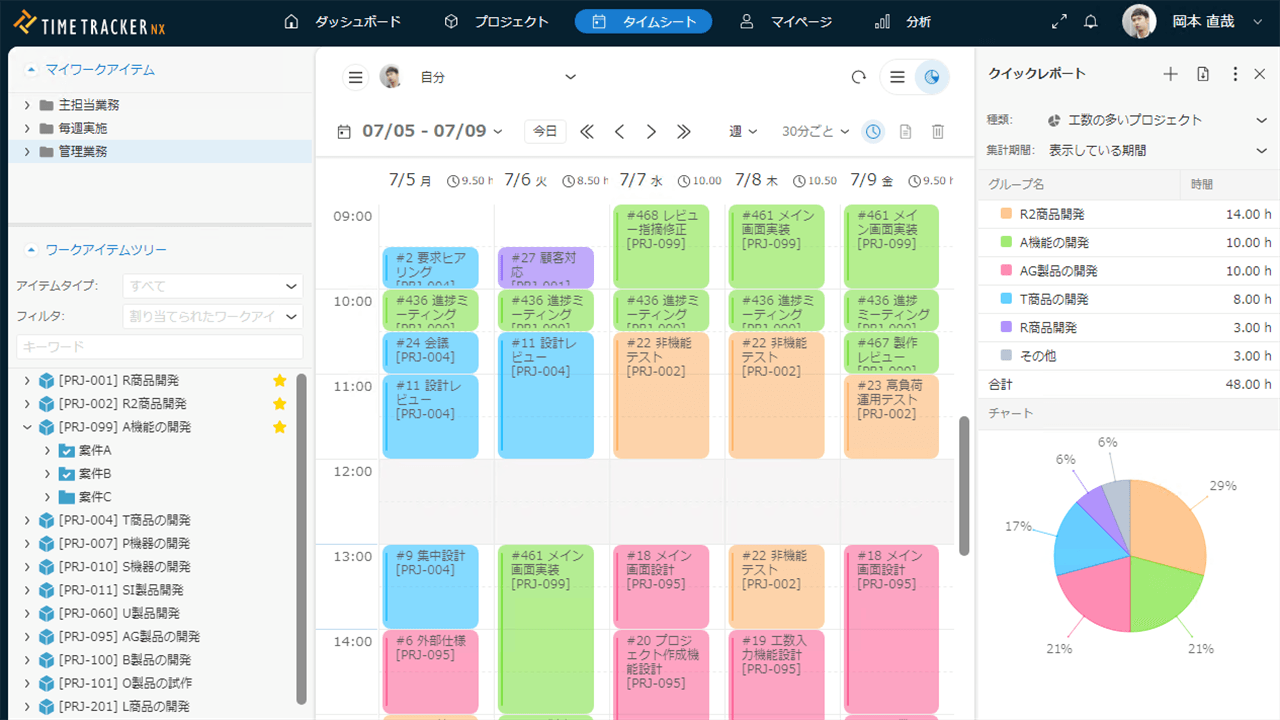Click the キーワード search input field
Screen dimensions: 1280x720
[160, 346]
